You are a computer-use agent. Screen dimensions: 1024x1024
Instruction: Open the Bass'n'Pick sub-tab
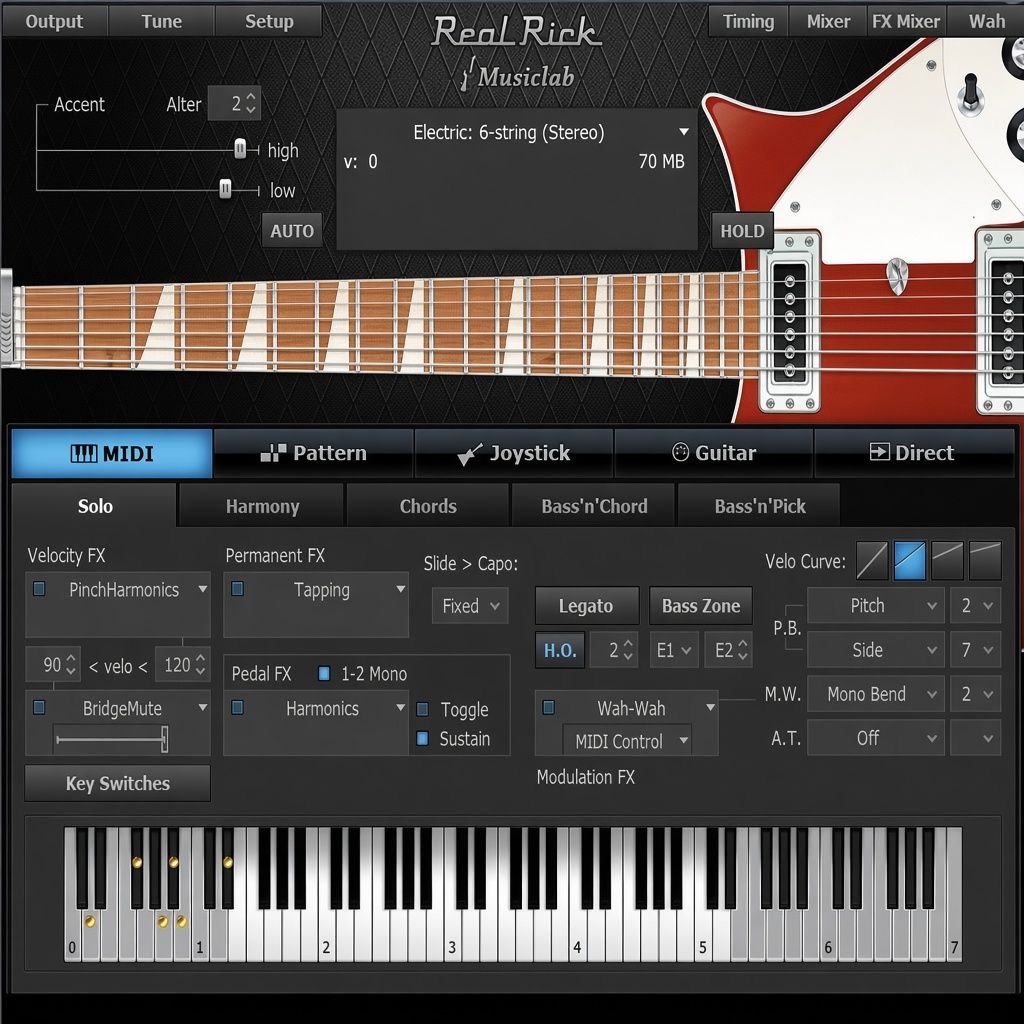[x=760, y=506]
